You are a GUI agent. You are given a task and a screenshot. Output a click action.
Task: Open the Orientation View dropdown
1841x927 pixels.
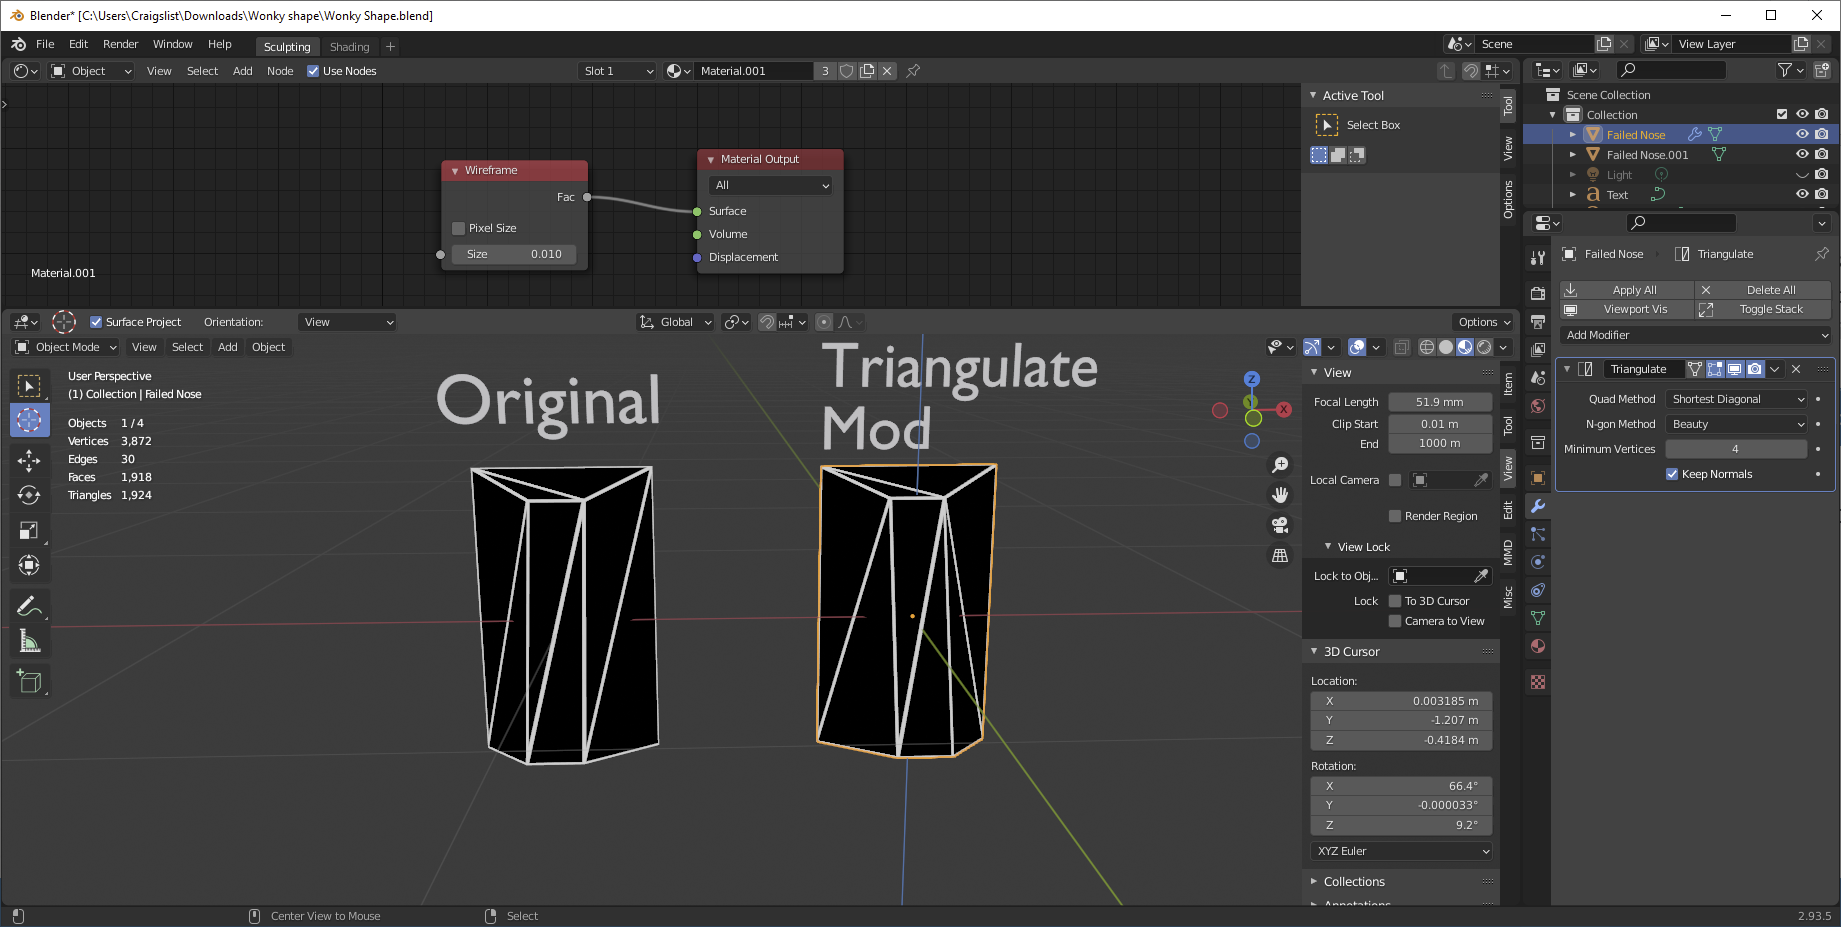click(x=348, y=322)
